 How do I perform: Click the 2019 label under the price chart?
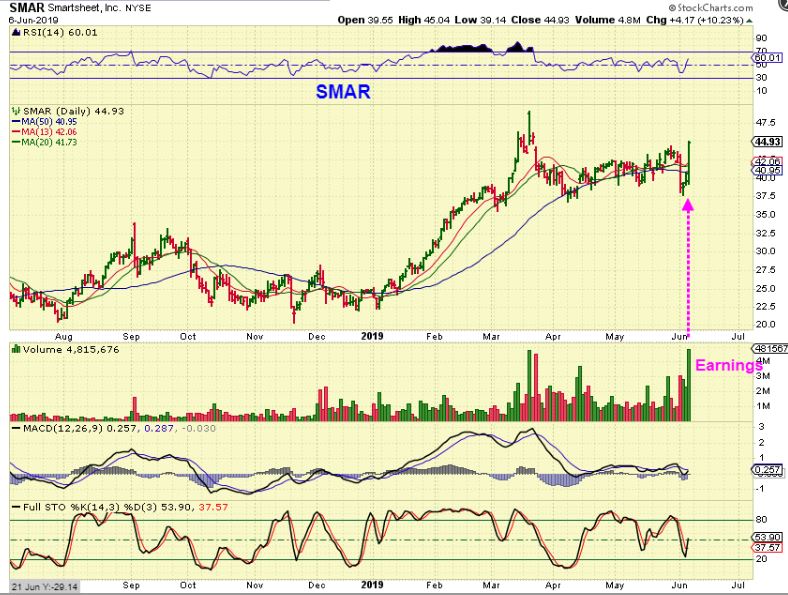[x=372, y=336]
